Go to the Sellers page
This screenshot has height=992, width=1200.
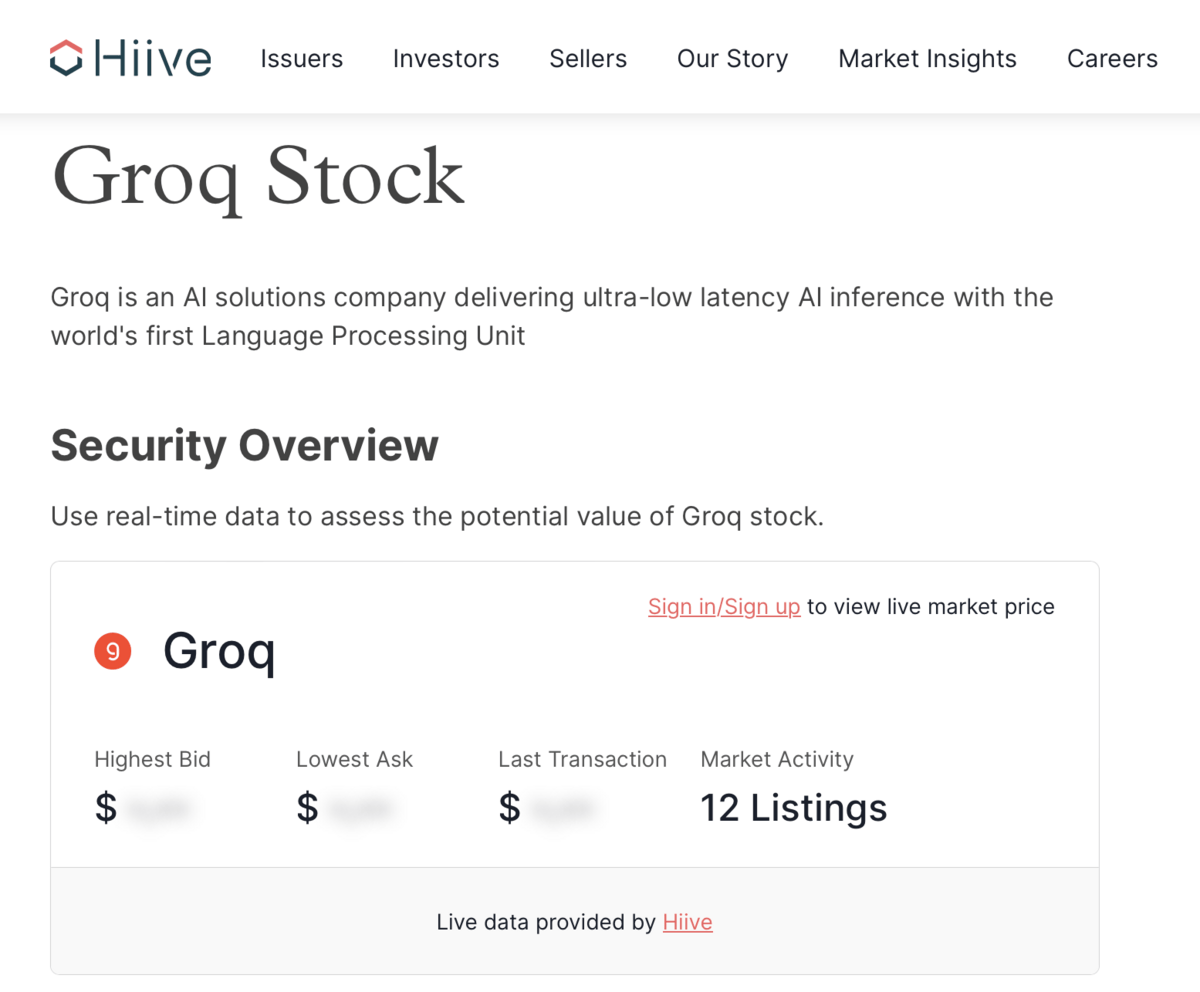[x=588, y=59]
